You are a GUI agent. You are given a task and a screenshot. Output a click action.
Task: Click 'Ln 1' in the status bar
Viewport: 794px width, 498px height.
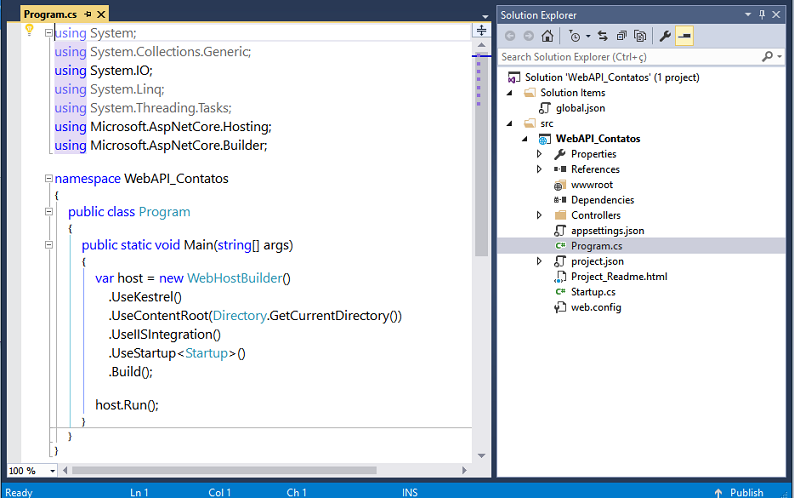(139, 492)
